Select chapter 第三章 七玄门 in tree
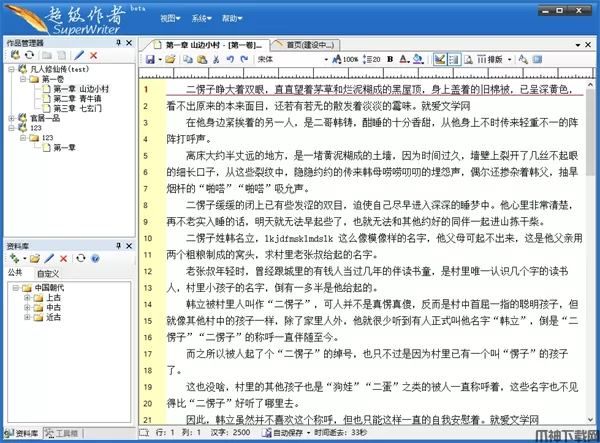Viewport: 600px width, 443px height. tap(77, 109)
